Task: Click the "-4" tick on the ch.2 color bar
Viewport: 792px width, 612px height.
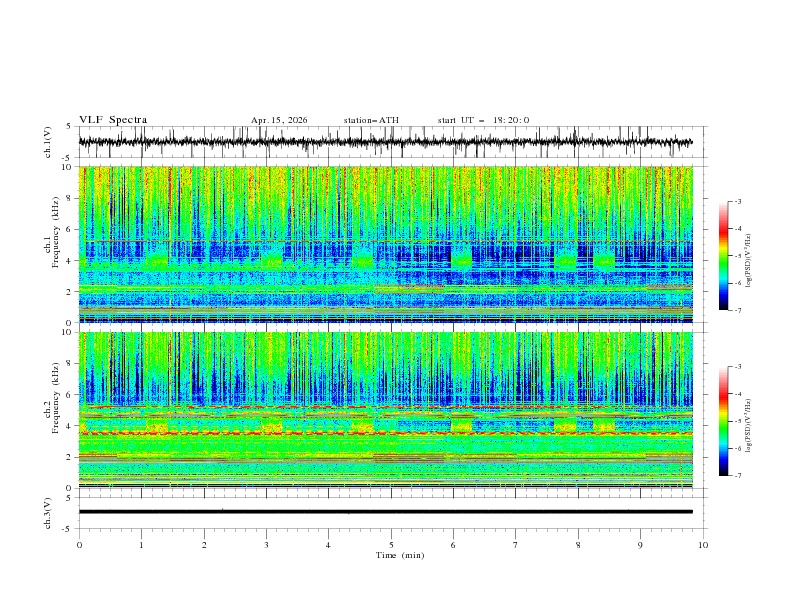Action: pos(737,394)
